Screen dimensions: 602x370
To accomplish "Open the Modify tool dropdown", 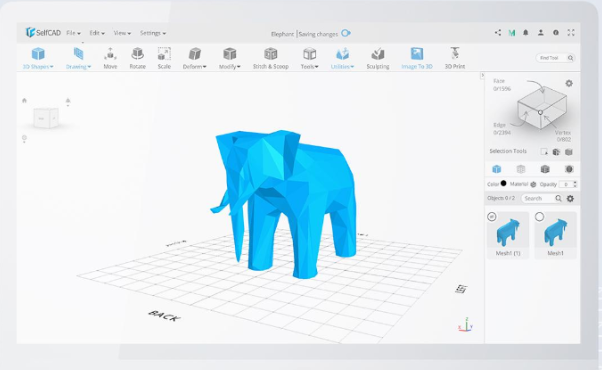I will click(230, 58).
